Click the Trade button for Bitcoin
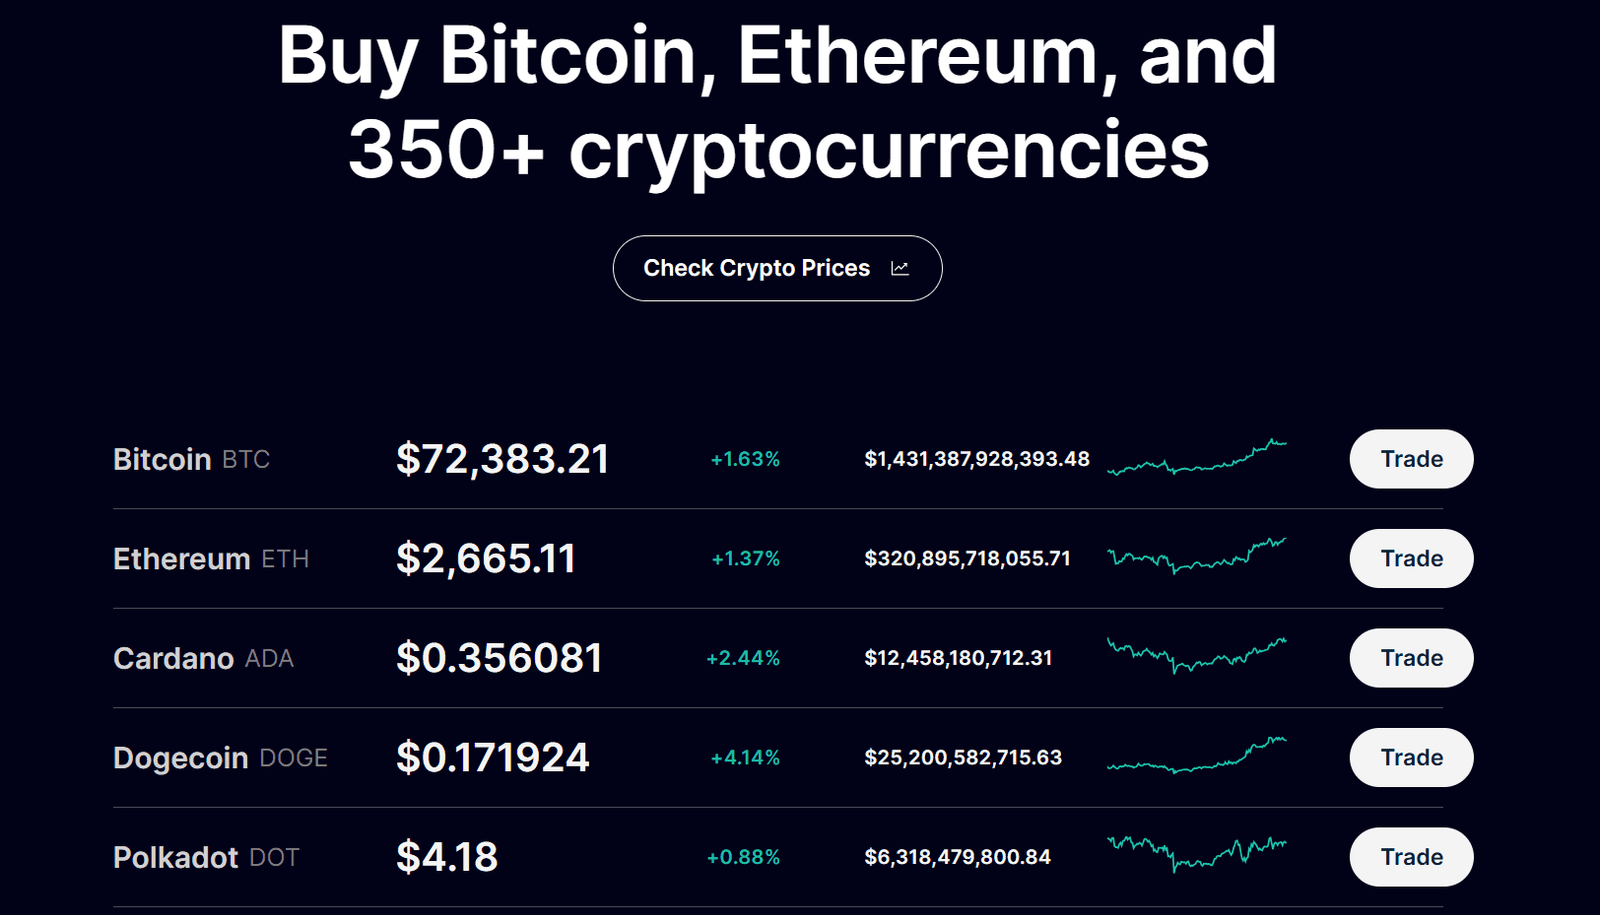The width and height of the screenshot is (1600, 915). [1410, 459]
